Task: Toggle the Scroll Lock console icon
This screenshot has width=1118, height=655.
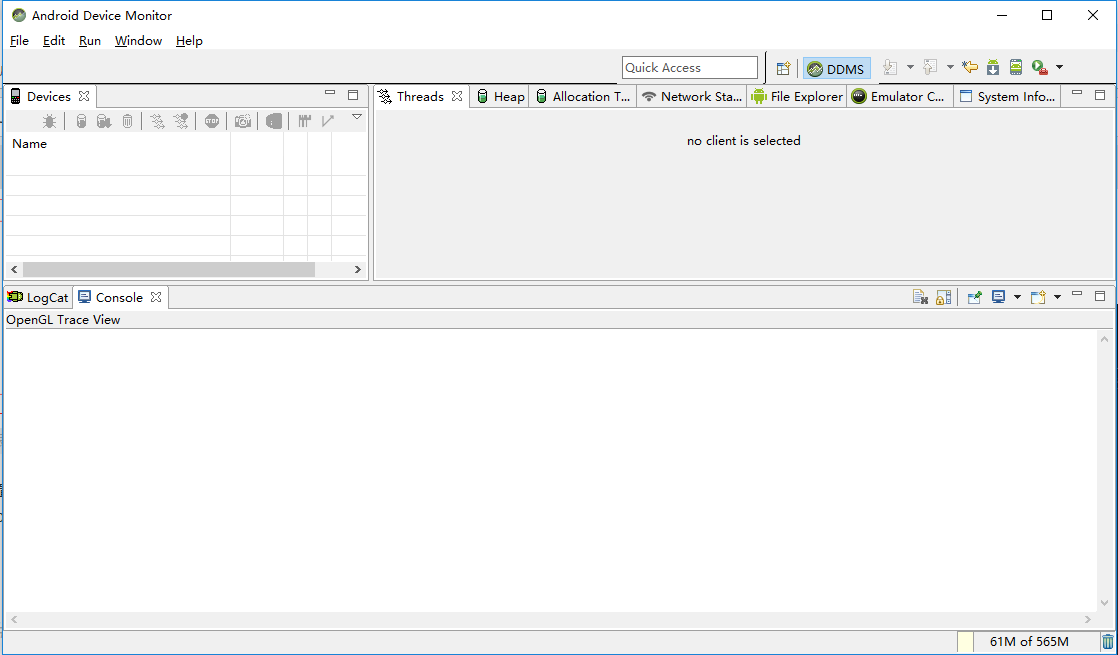Action: 943,297
